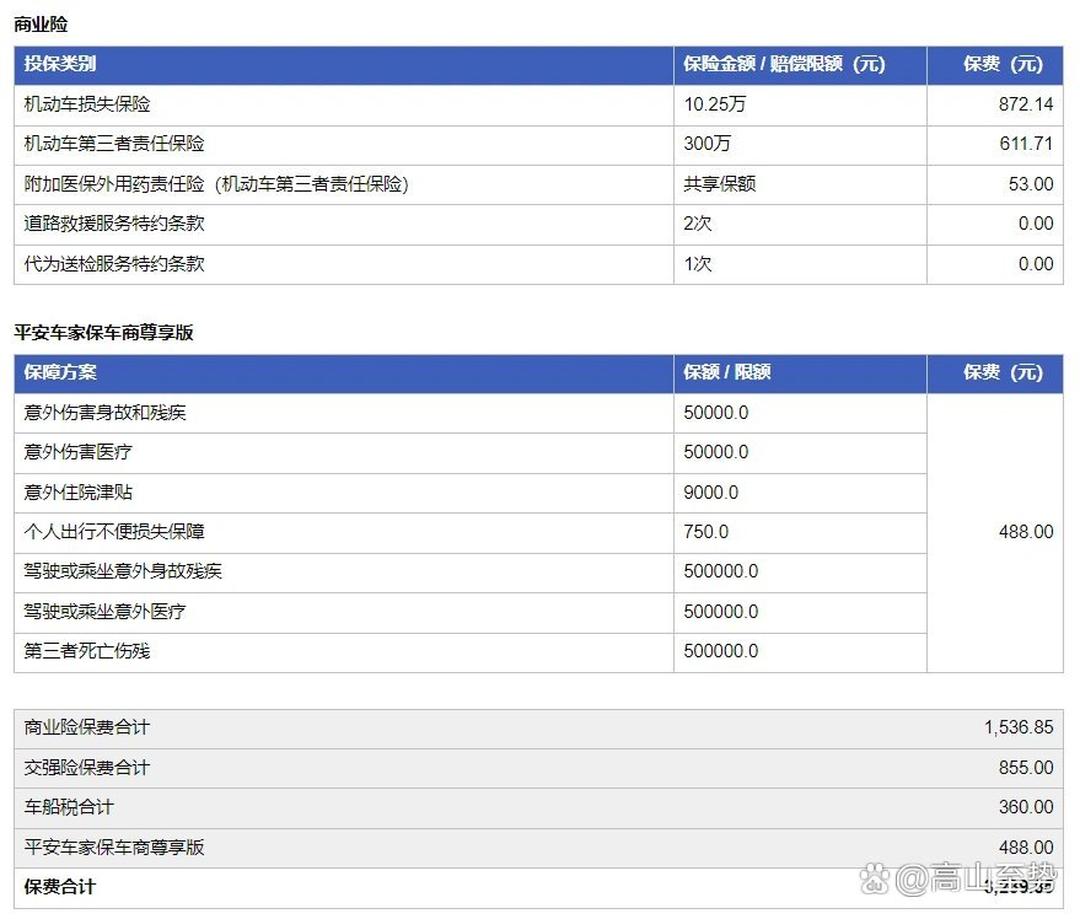Select the 机动车损失保险 row
This screenshot has width=1080, height=919.
click(x=90, y=104)
